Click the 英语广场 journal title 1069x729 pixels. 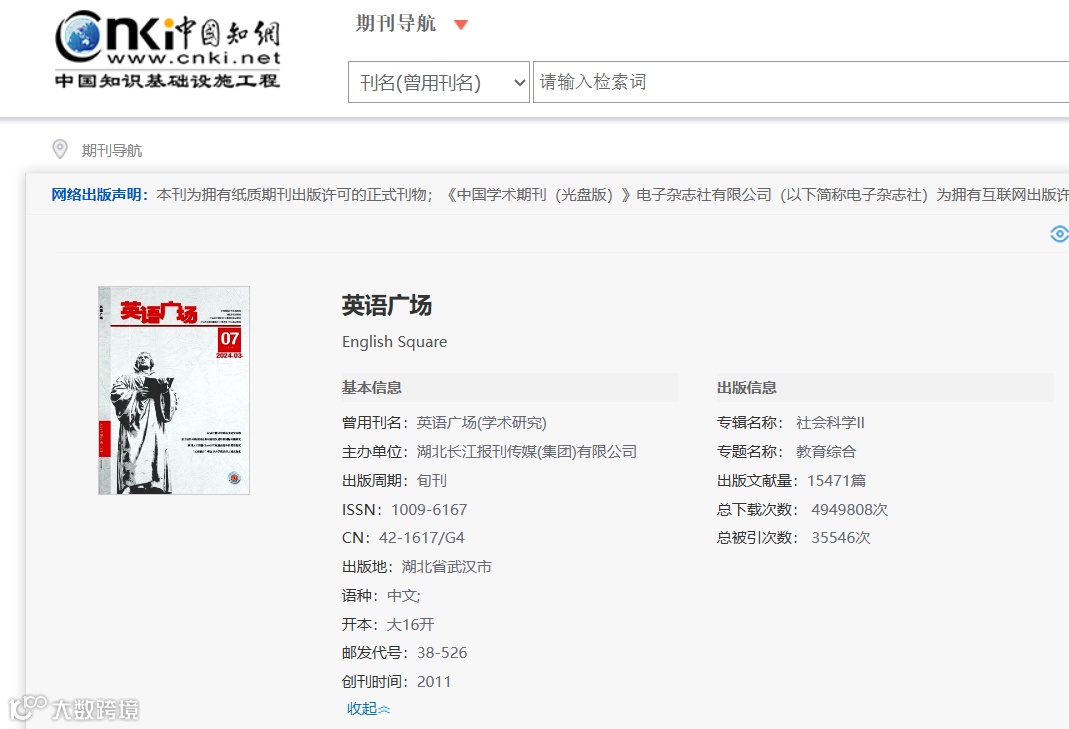(x=387, y=306)
